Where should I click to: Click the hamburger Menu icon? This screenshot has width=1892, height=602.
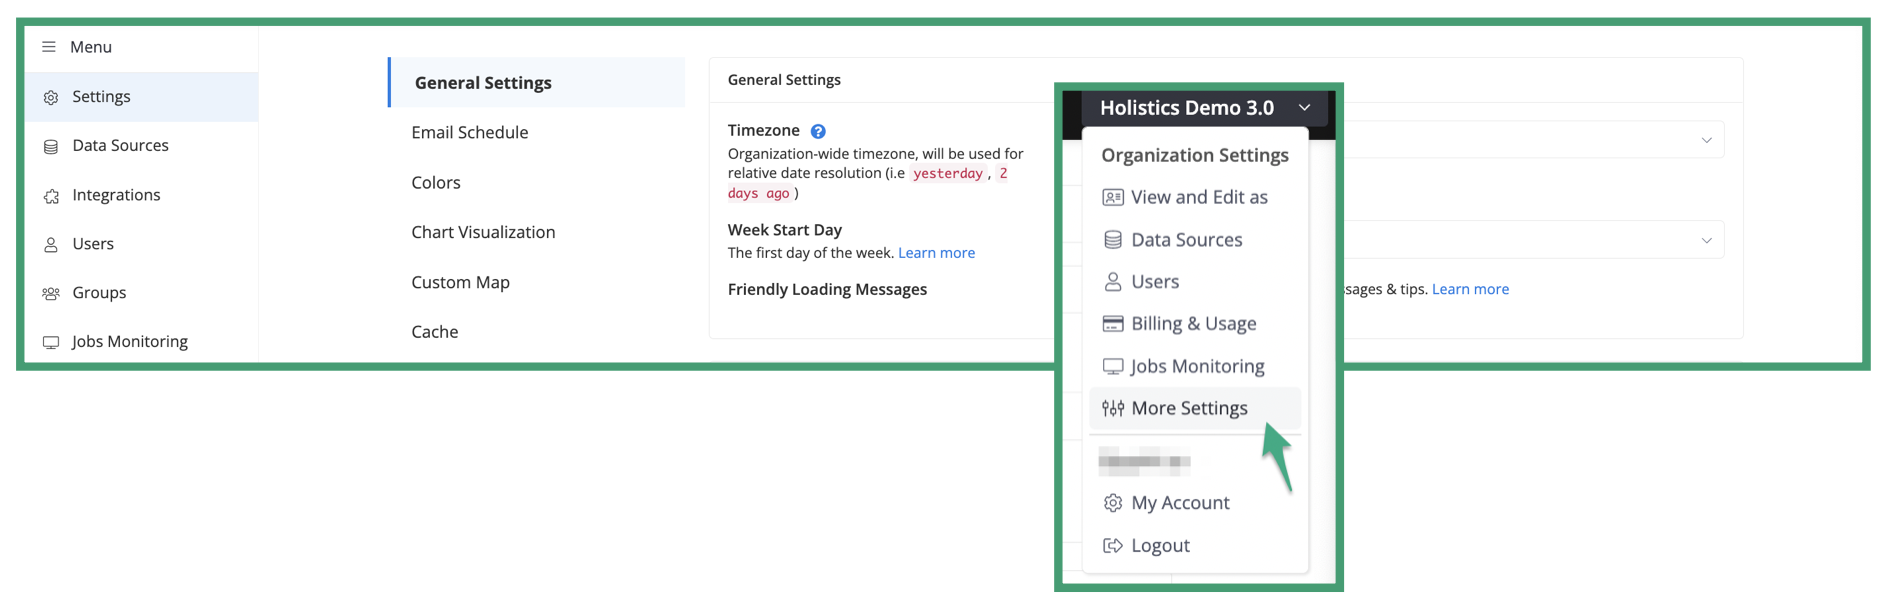(x=48, y=47)
